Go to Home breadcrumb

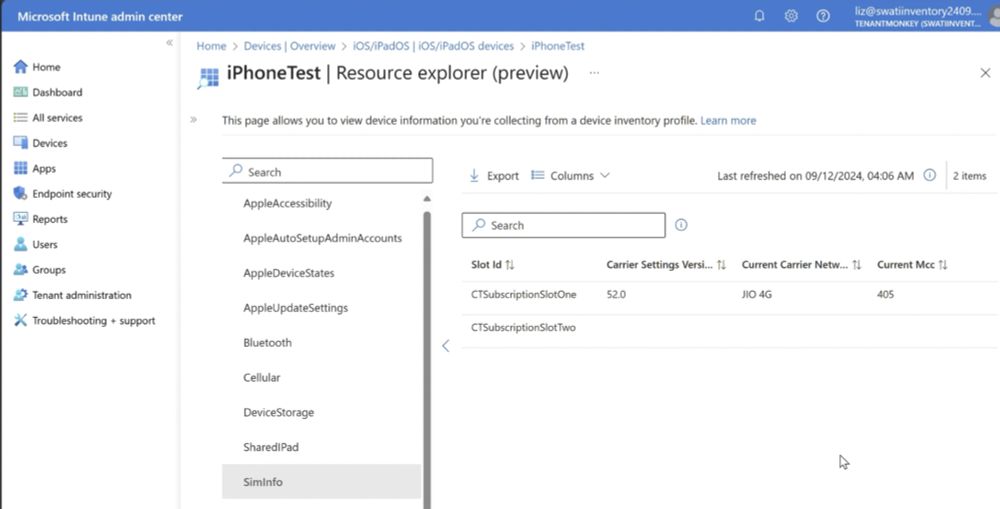click(211, 46)
